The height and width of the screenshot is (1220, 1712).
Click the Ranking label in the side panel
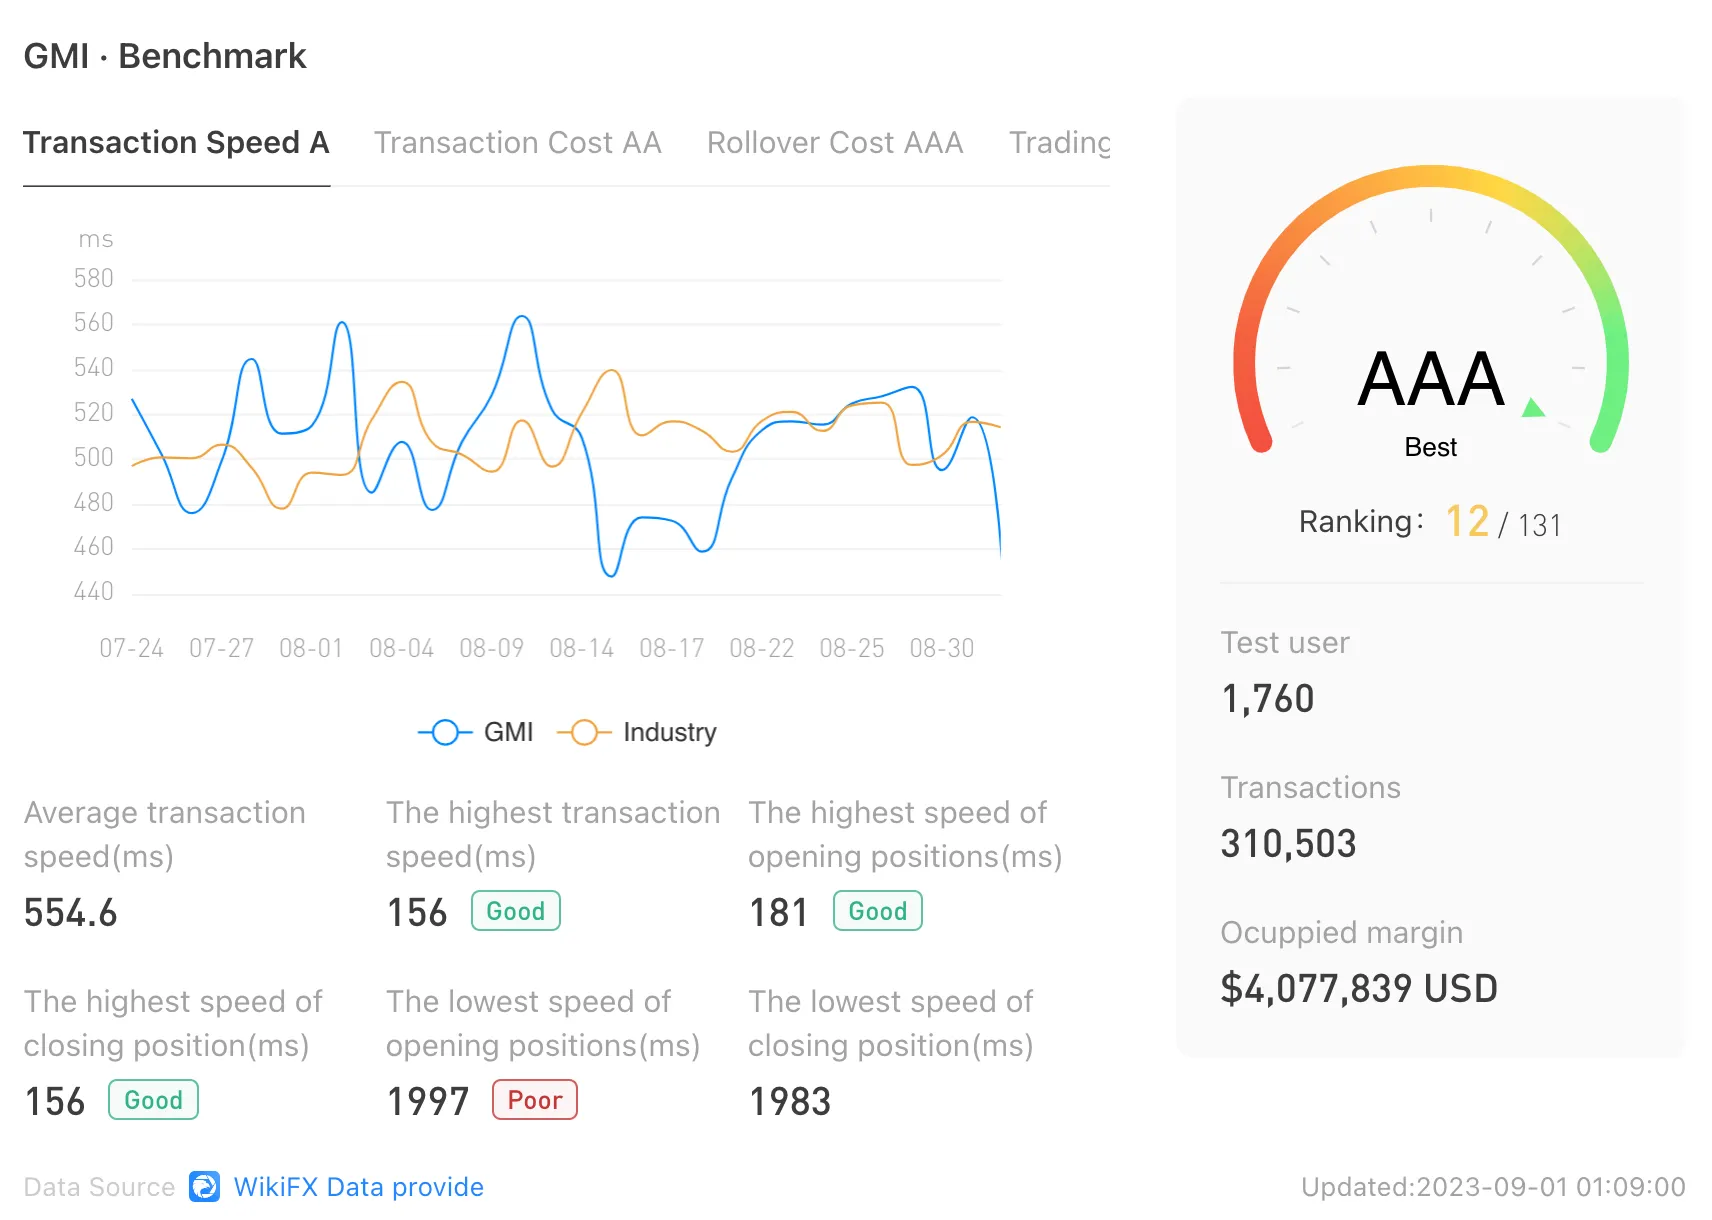pos(1361,522)
